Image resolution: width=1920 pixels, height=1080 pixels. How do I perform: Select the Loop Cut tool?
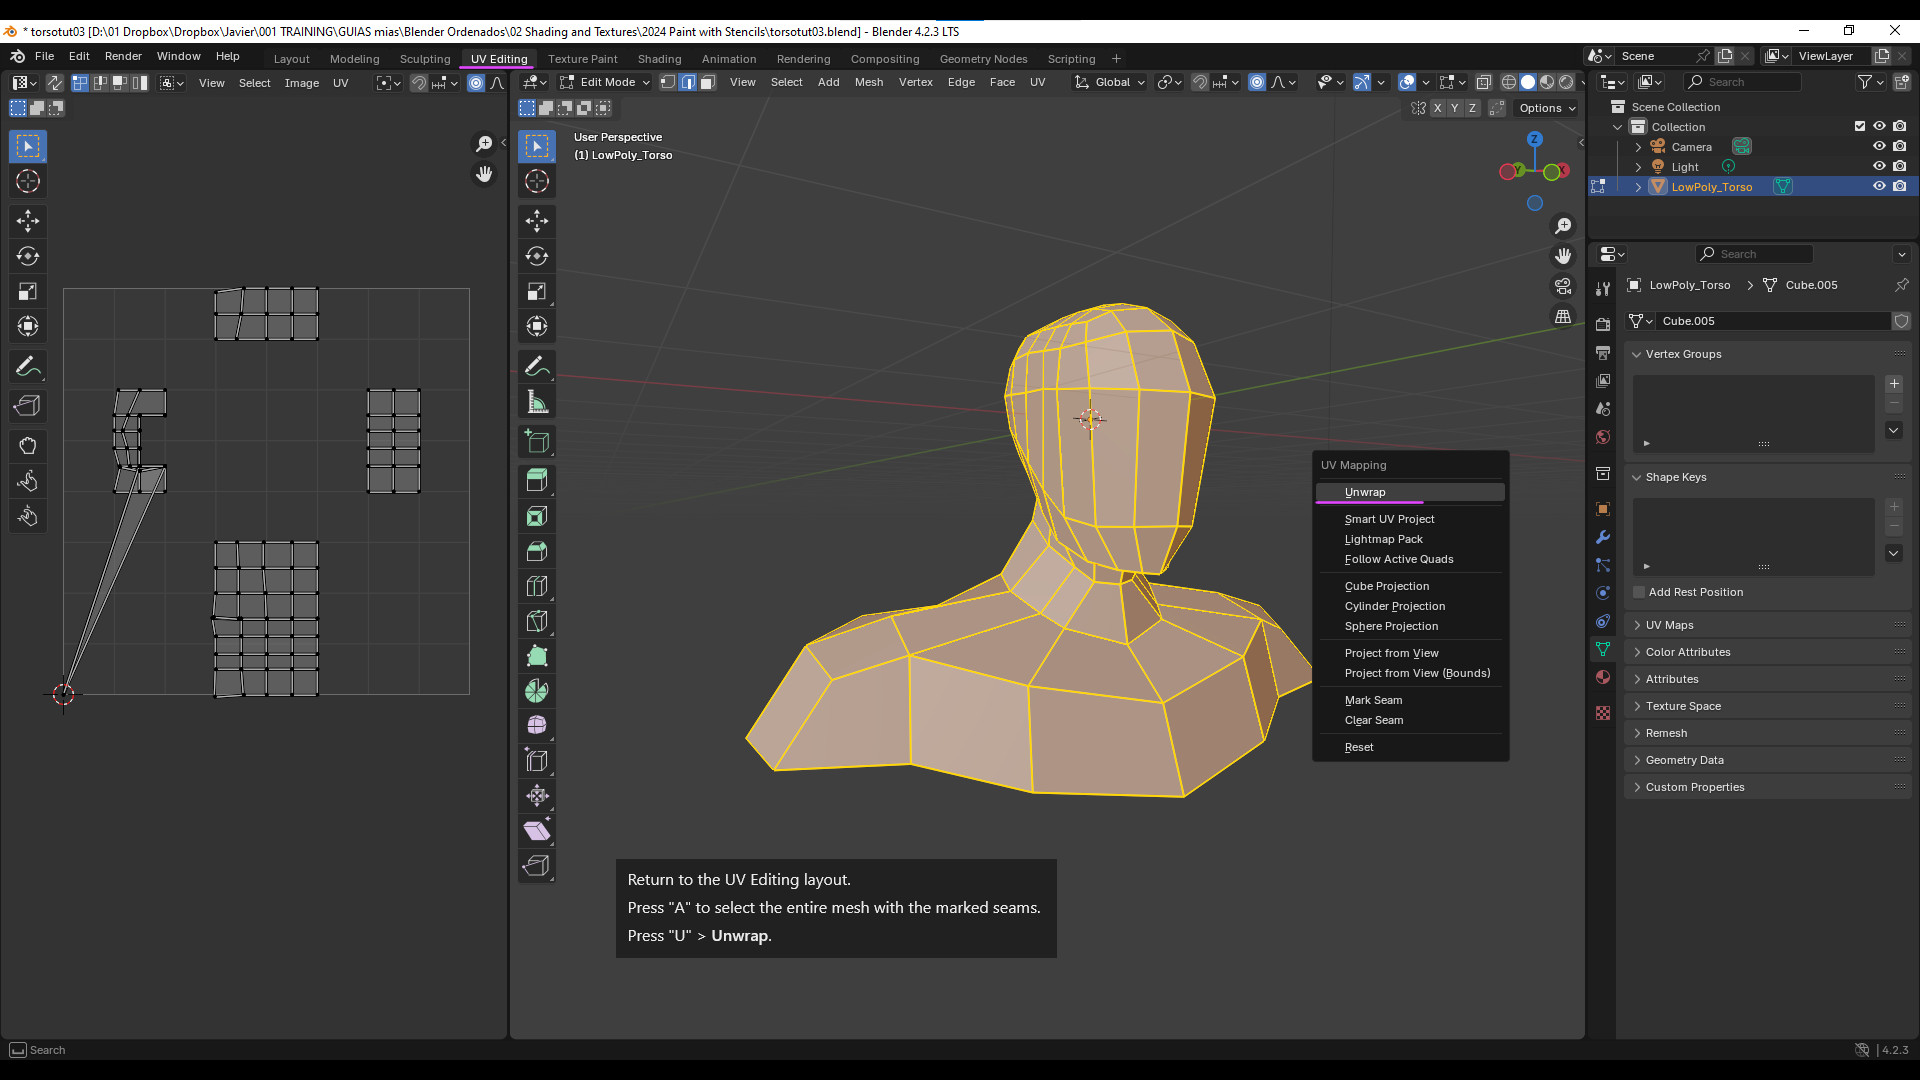[537, 586]
